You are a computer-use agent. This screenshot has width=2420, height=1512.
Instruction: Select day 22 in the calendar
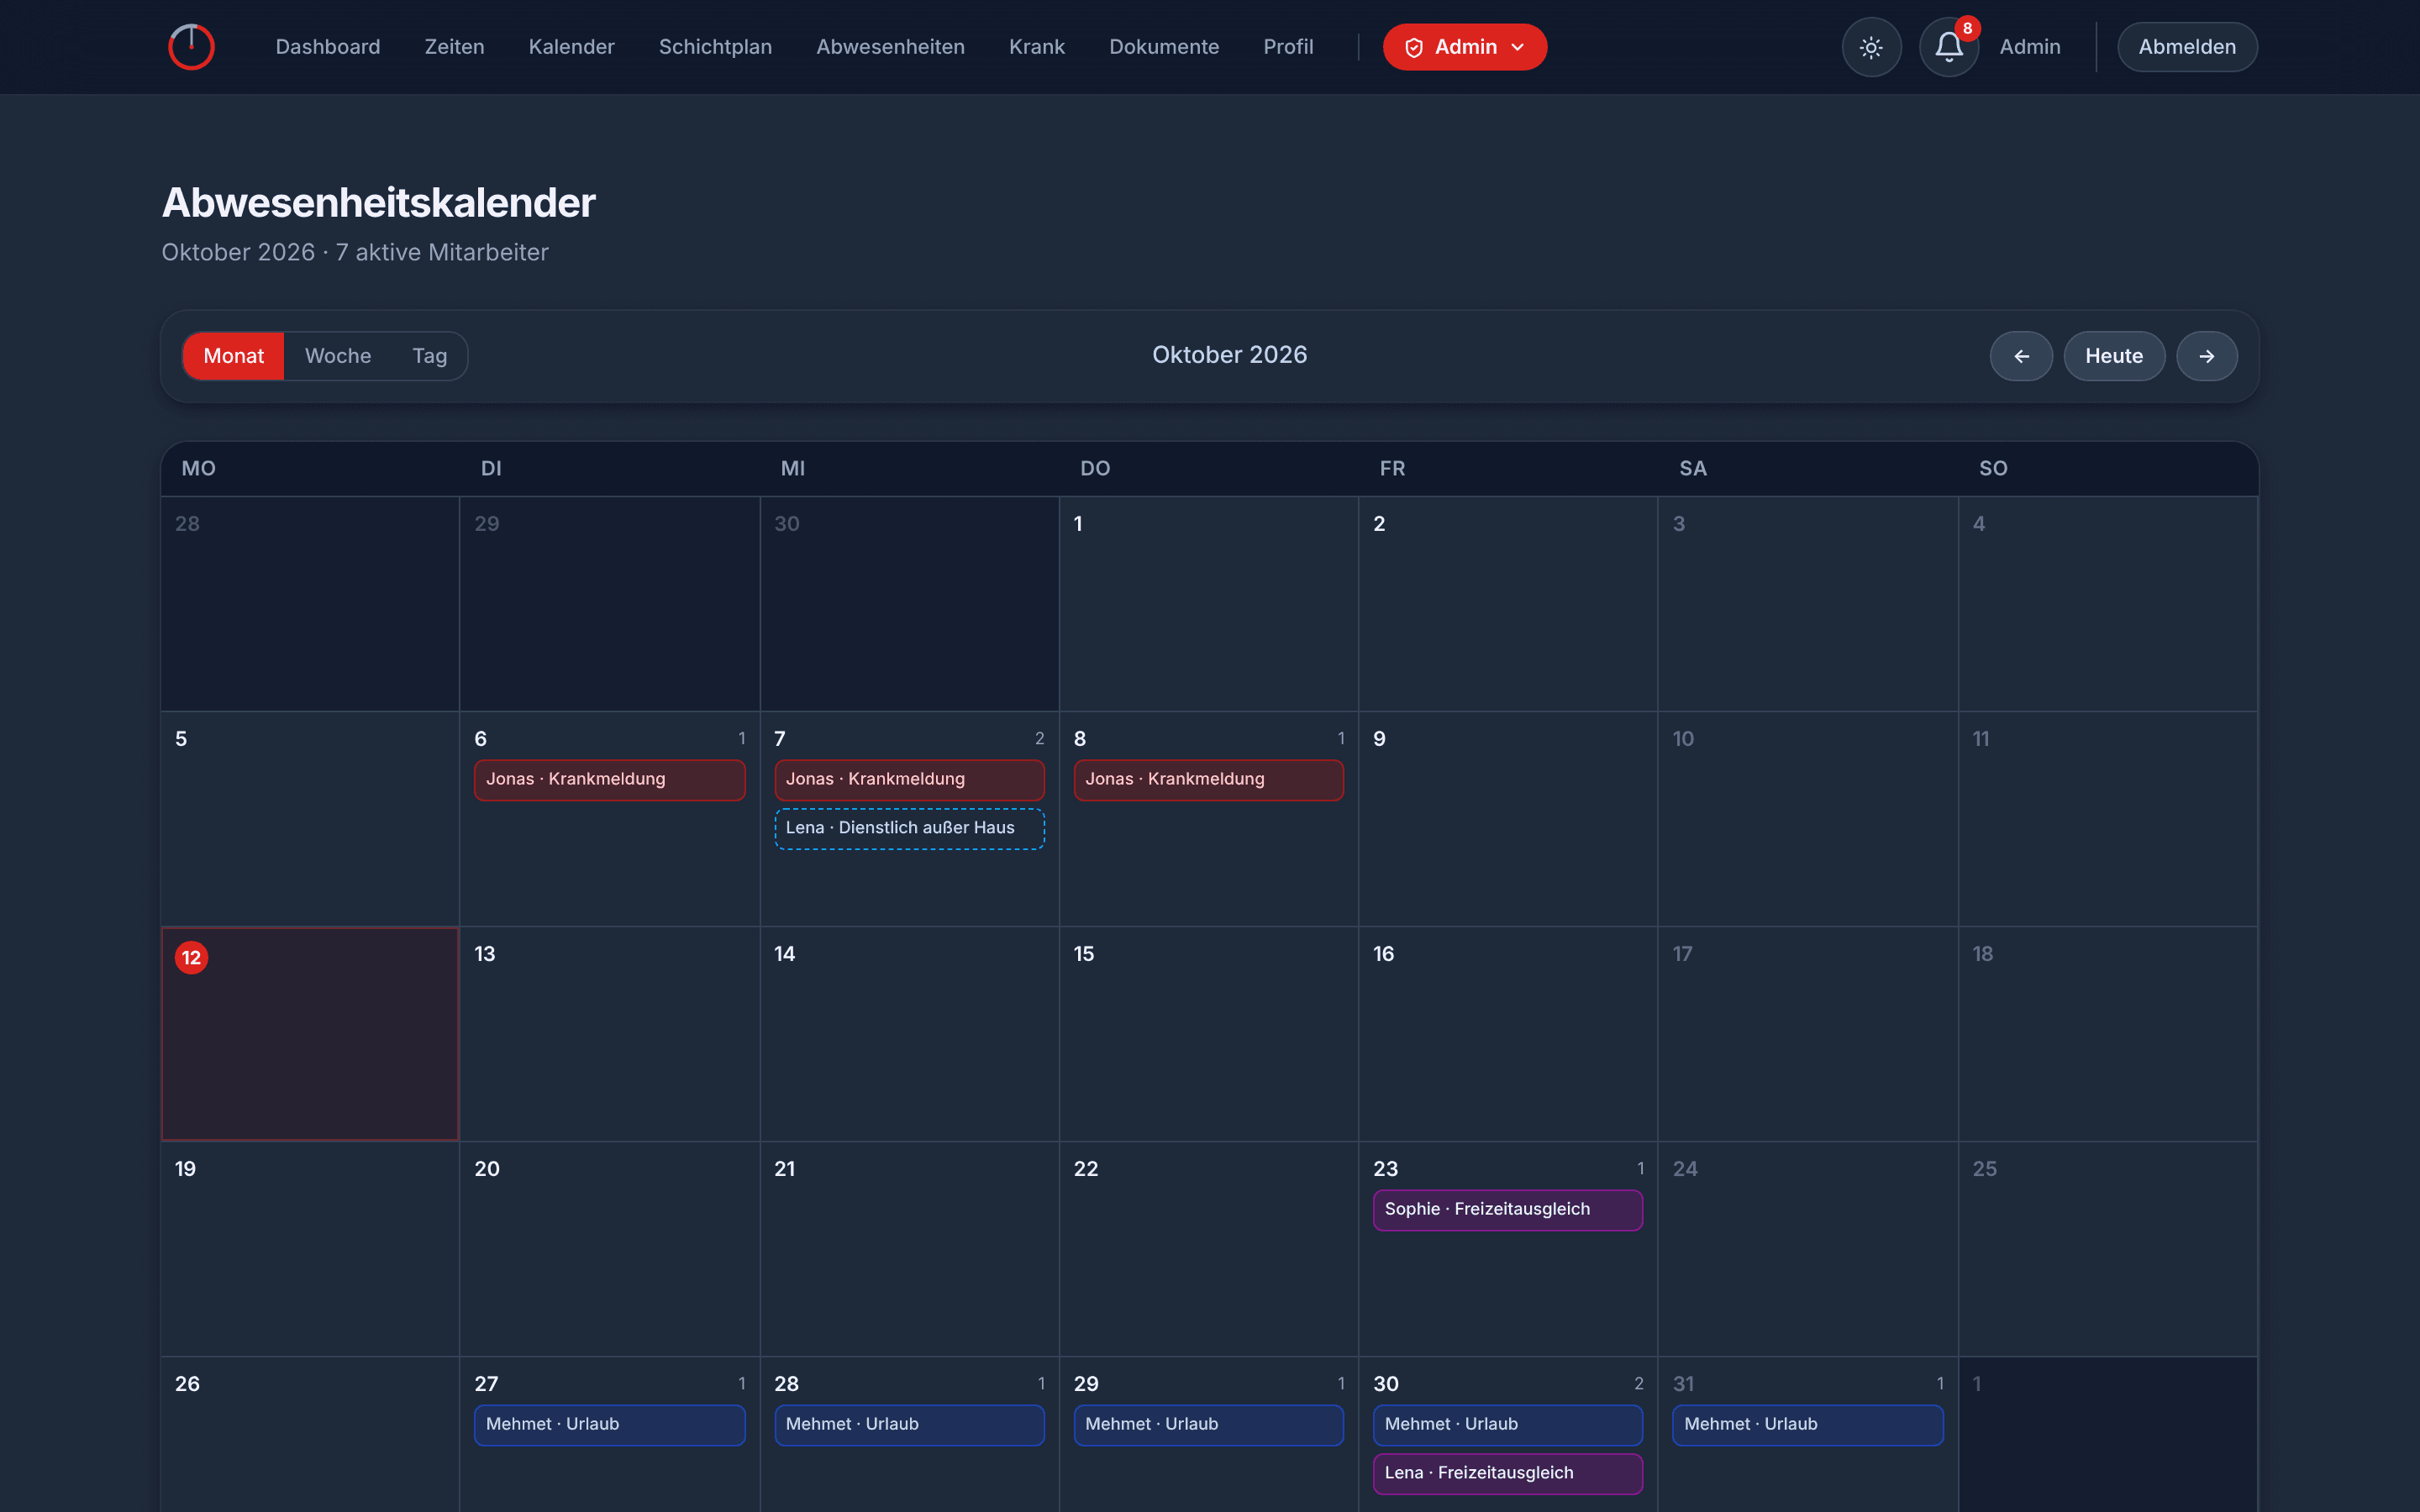click(x=1208, y=1249)
